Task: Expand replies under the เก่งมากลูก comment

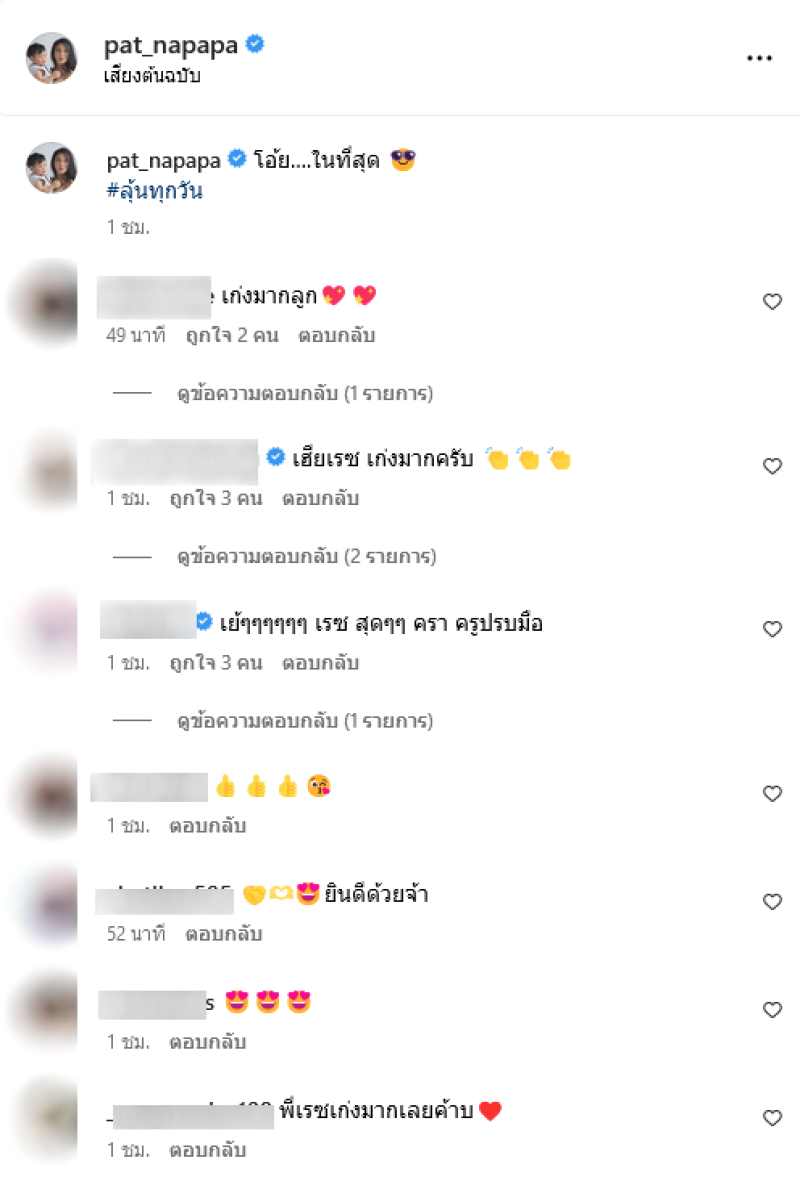Action: pyautogui.click(x=305, y=394)
